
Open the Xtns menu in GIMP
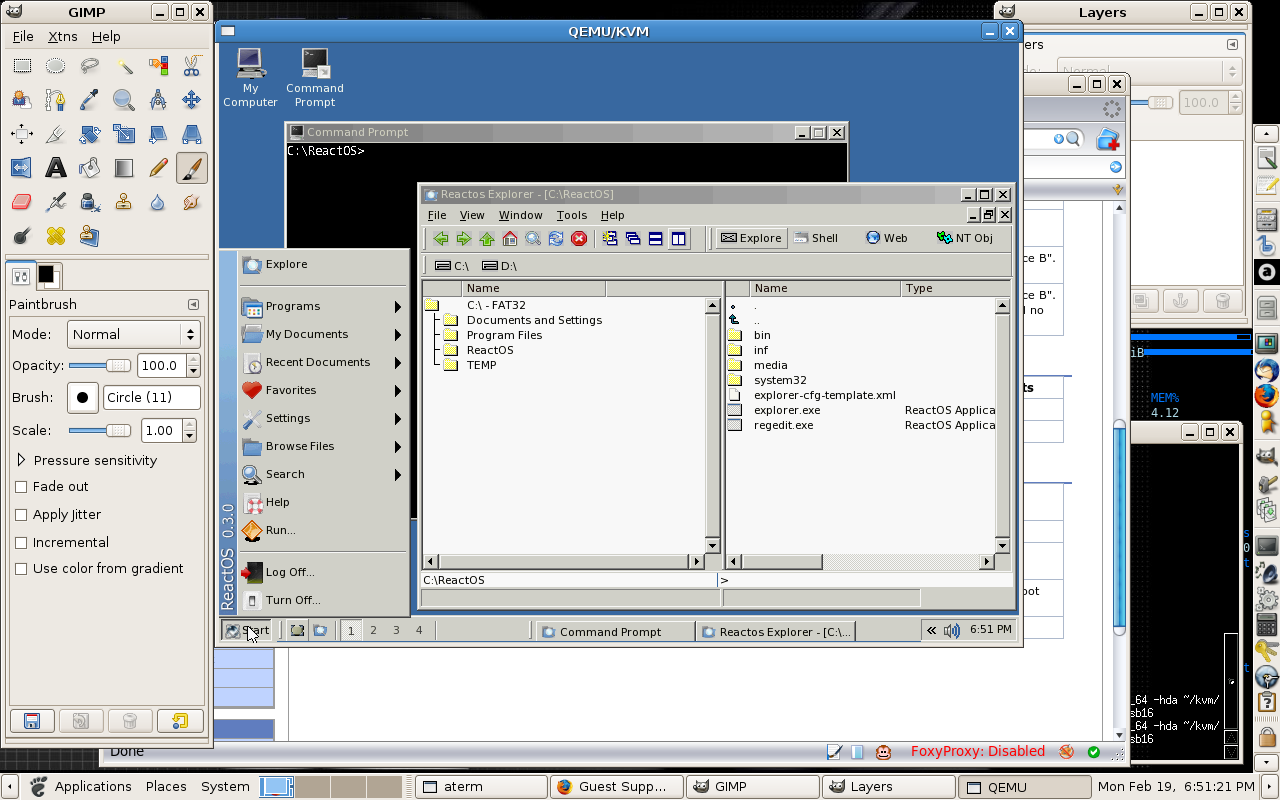point(62,36)
